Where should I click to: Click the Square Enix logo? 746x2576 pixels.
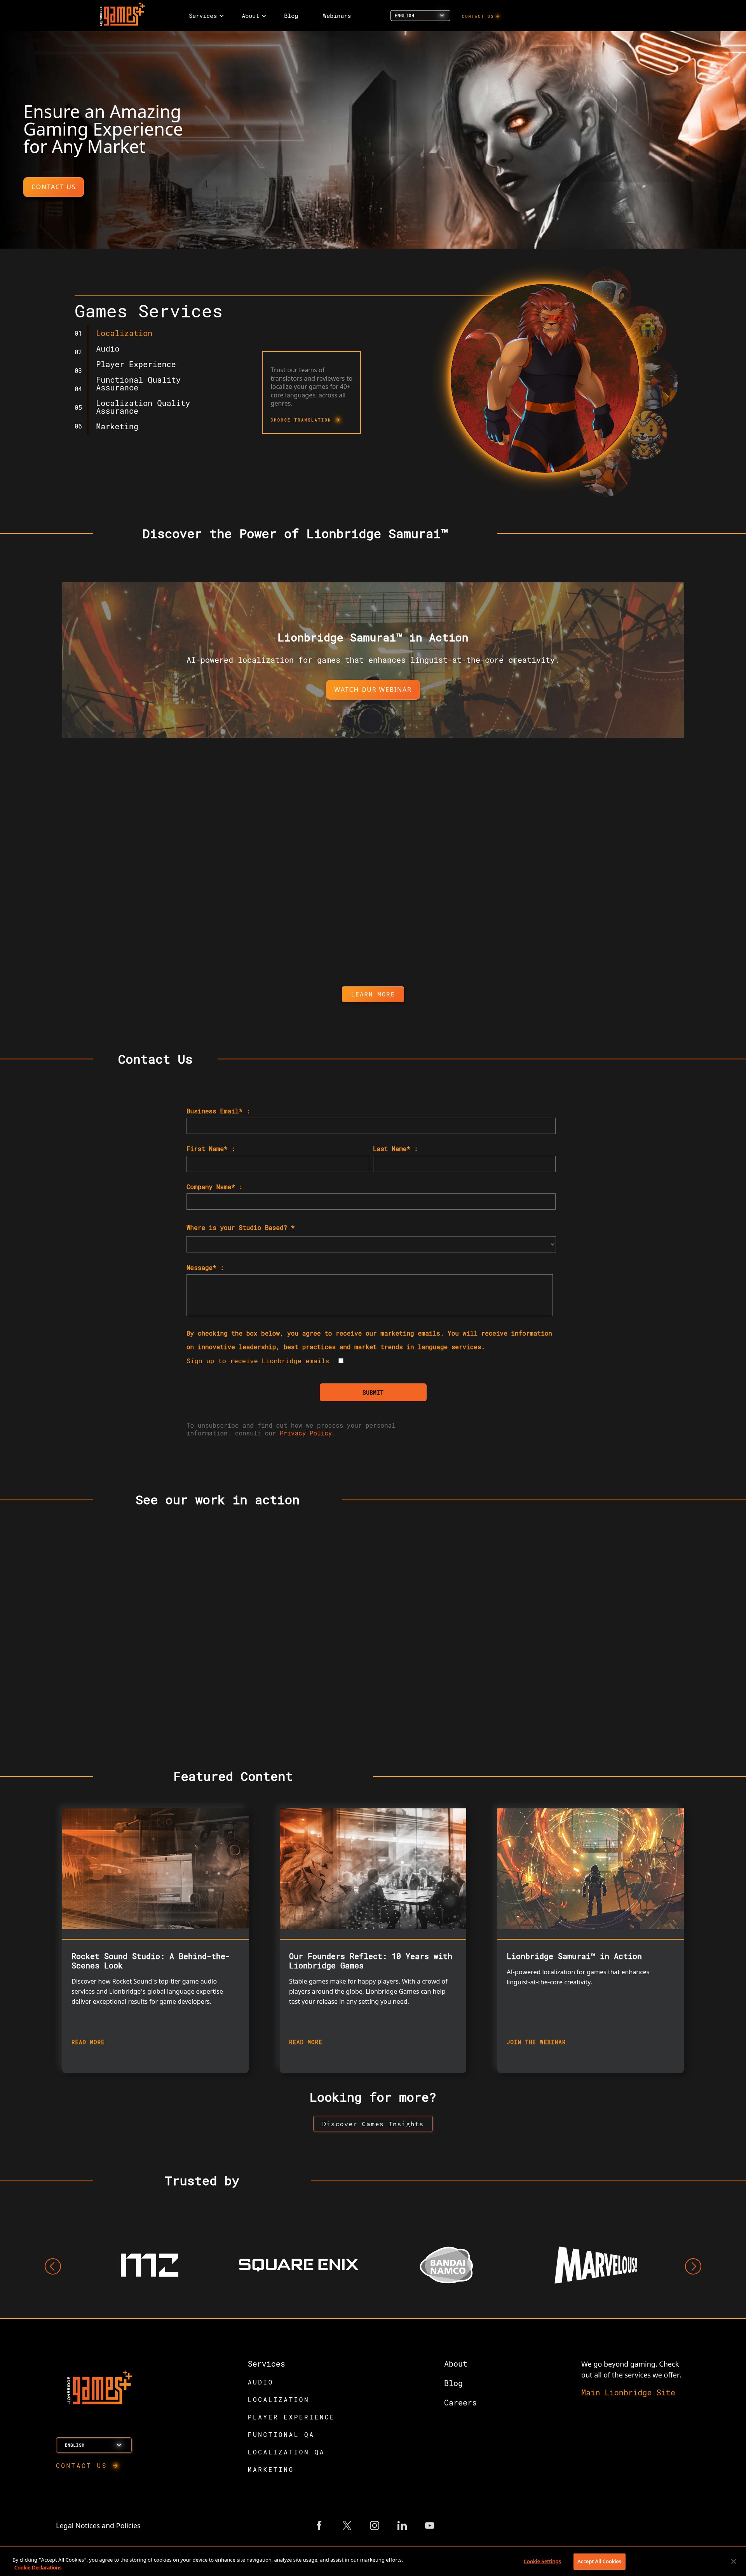pyautogui.click(x=298, y=2264)
